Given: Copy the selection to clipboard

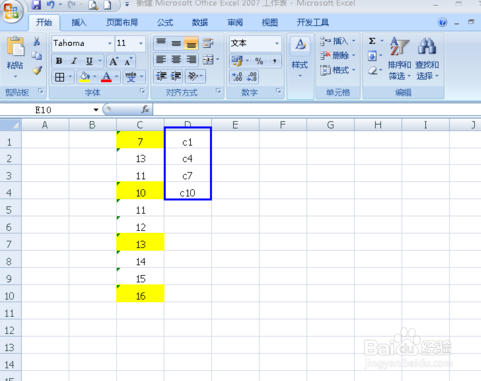Looking at the screenshot, I should (37, 56).
